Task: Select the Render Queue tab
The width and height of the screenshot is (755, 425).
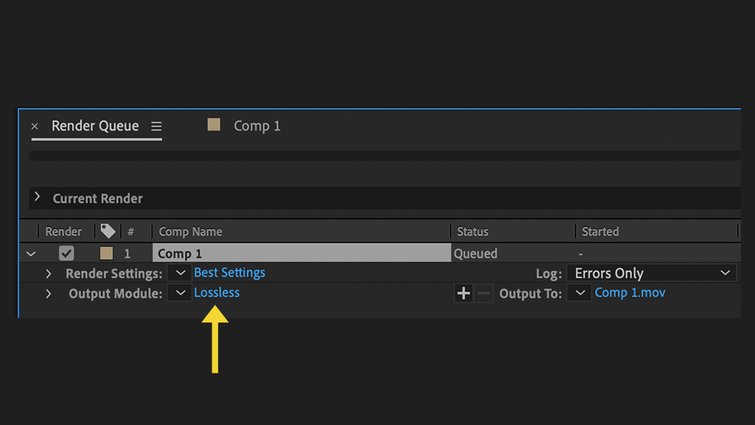Action: 95,126
